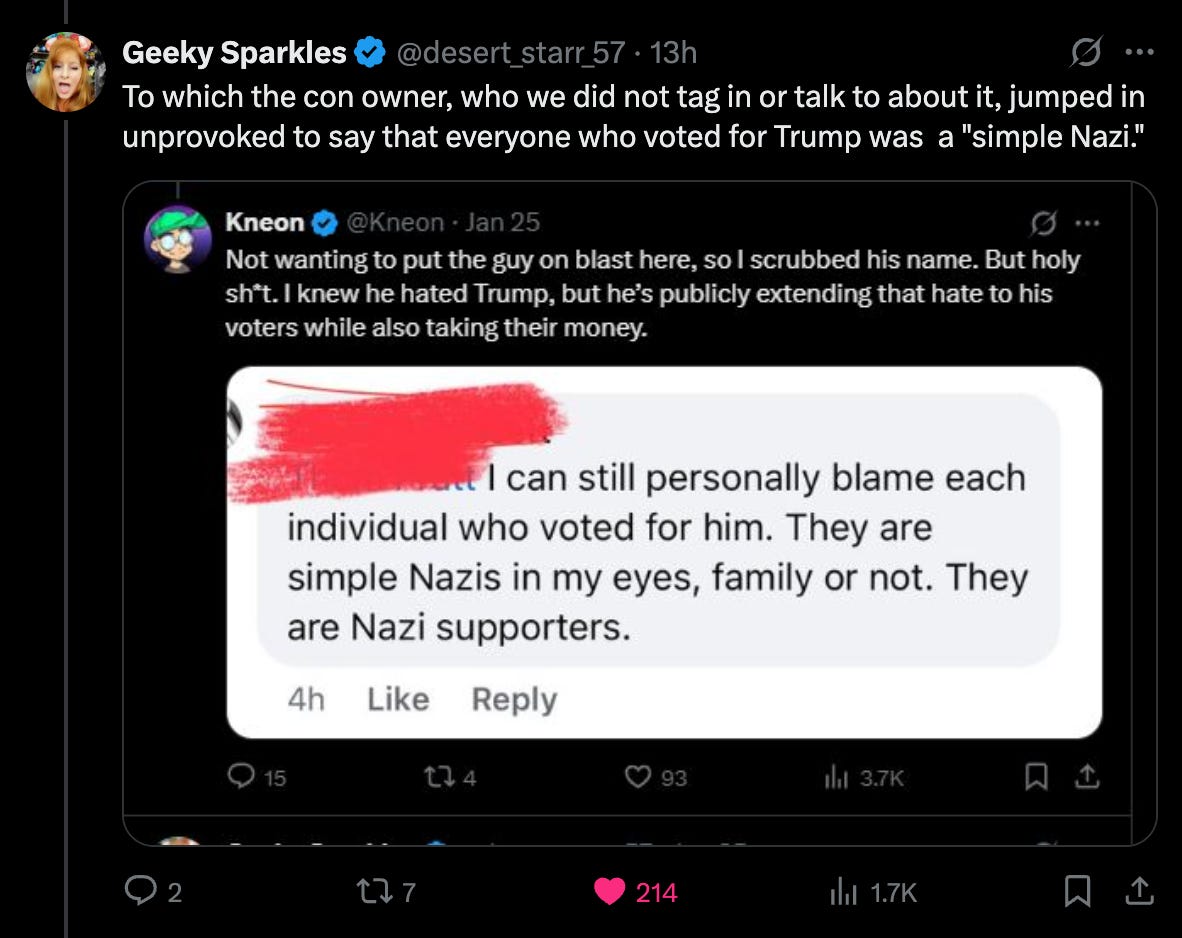Open more options menu on main post

tap(1137, 53)
